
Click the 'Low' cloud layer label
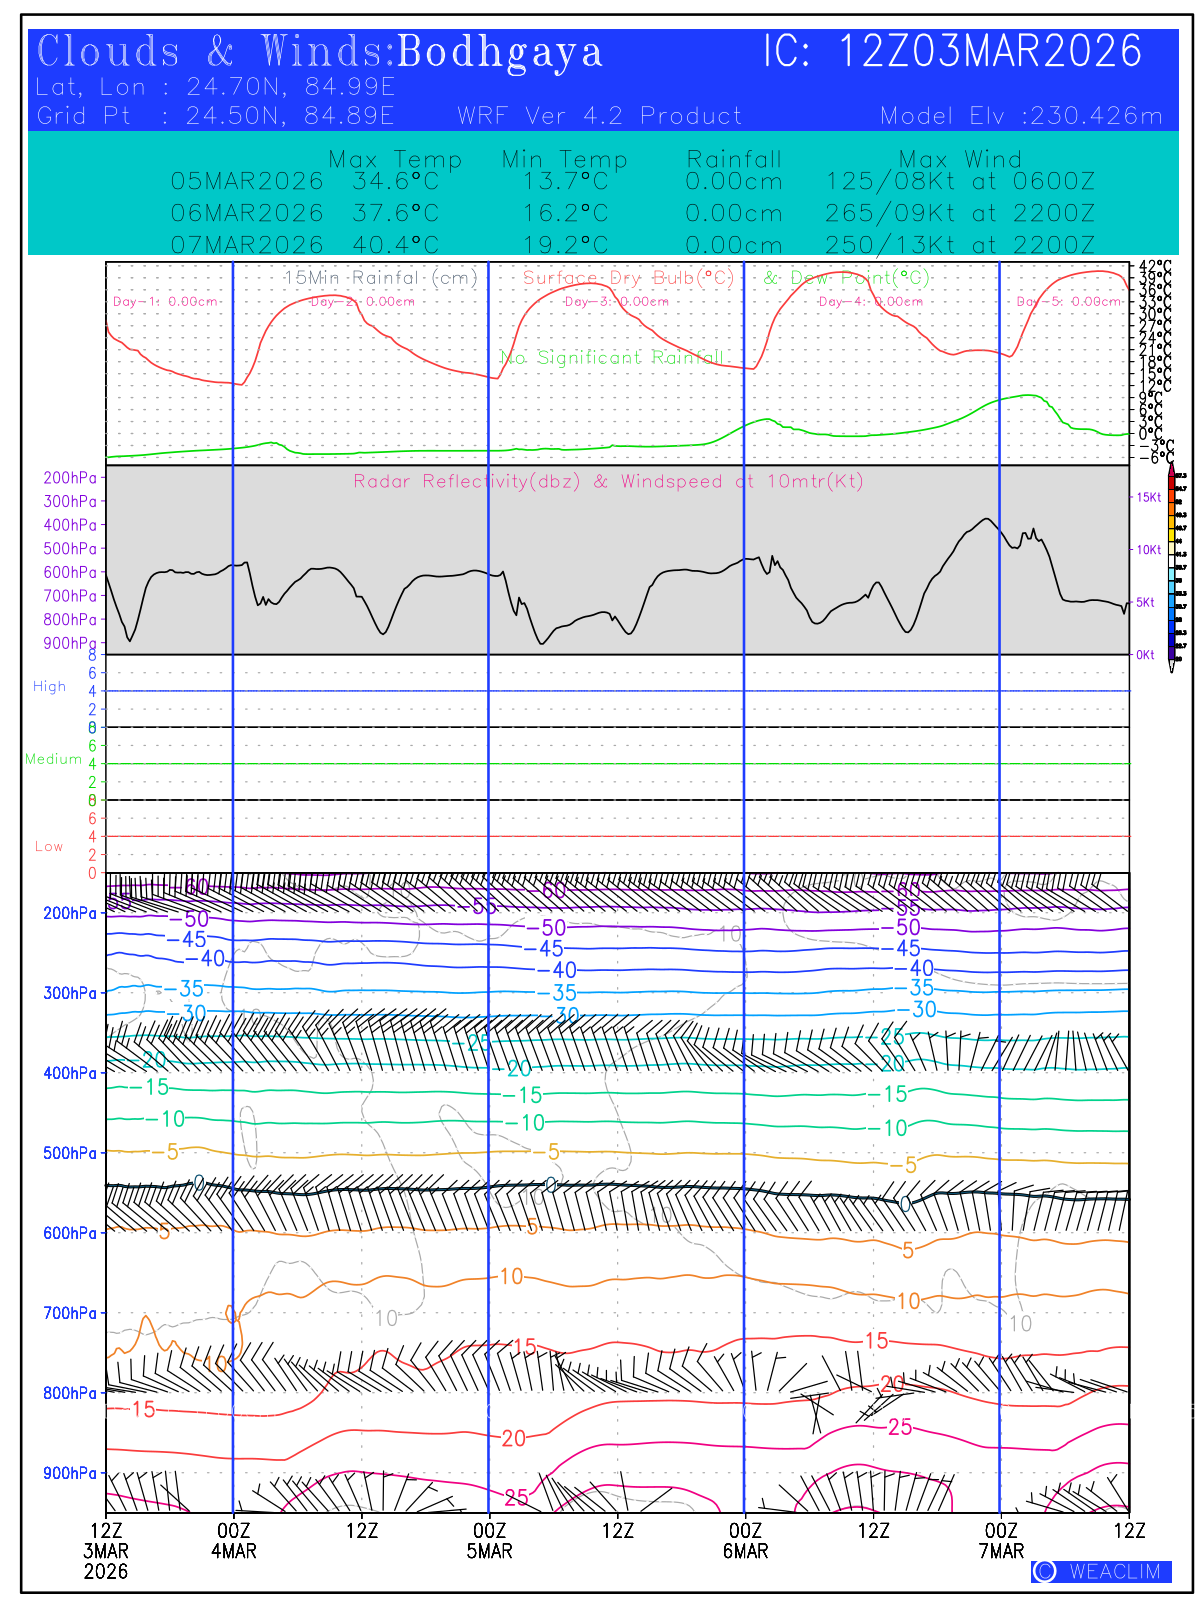coord(49,846)
